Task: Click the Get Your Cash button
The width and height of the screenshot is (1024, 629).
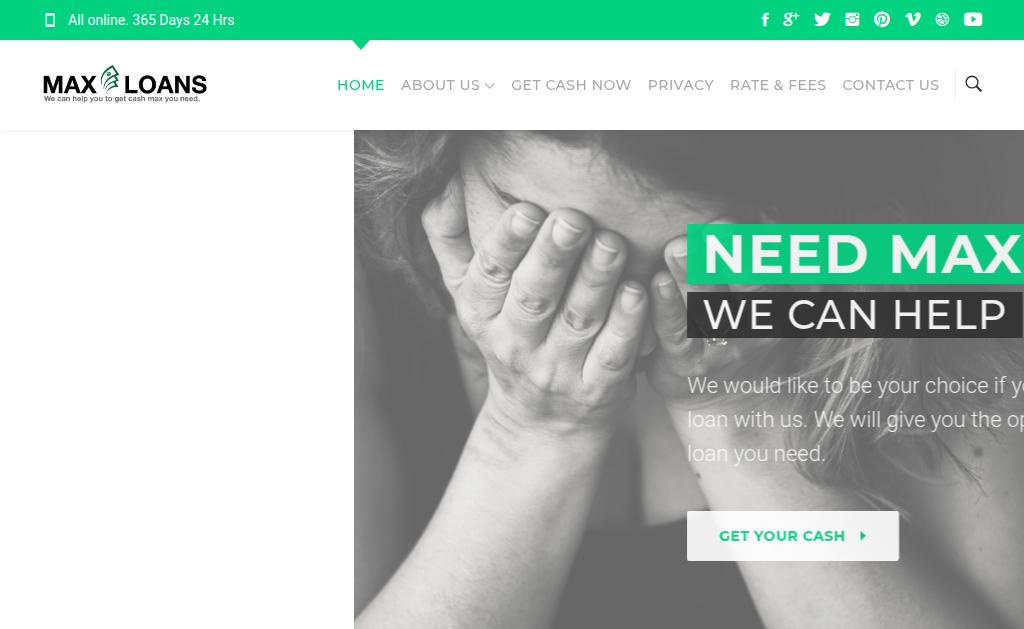Action: pyautogui.click(x=793, y=536)
